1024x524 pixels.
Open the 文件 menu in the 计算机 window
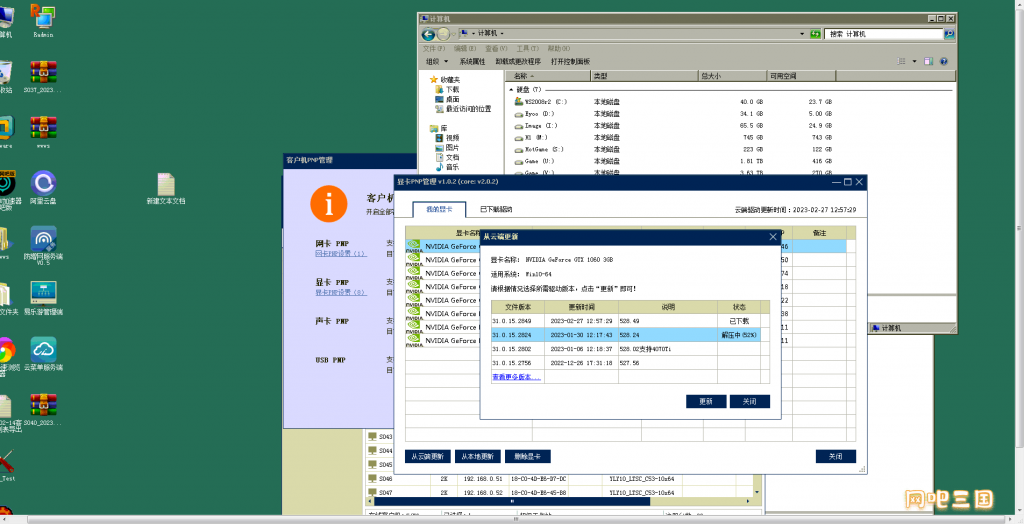point(434,48)
